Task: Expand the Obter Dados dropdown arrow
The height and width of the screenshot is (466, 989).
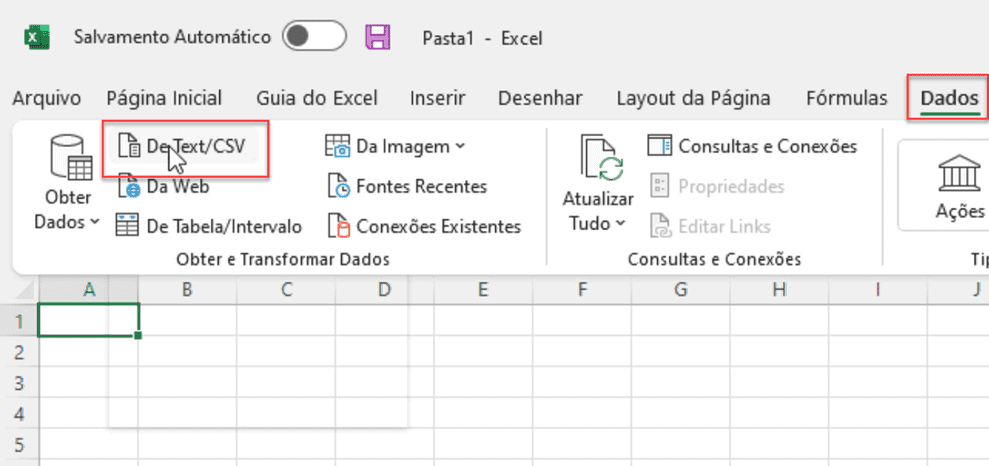Action: coord(95,222)
